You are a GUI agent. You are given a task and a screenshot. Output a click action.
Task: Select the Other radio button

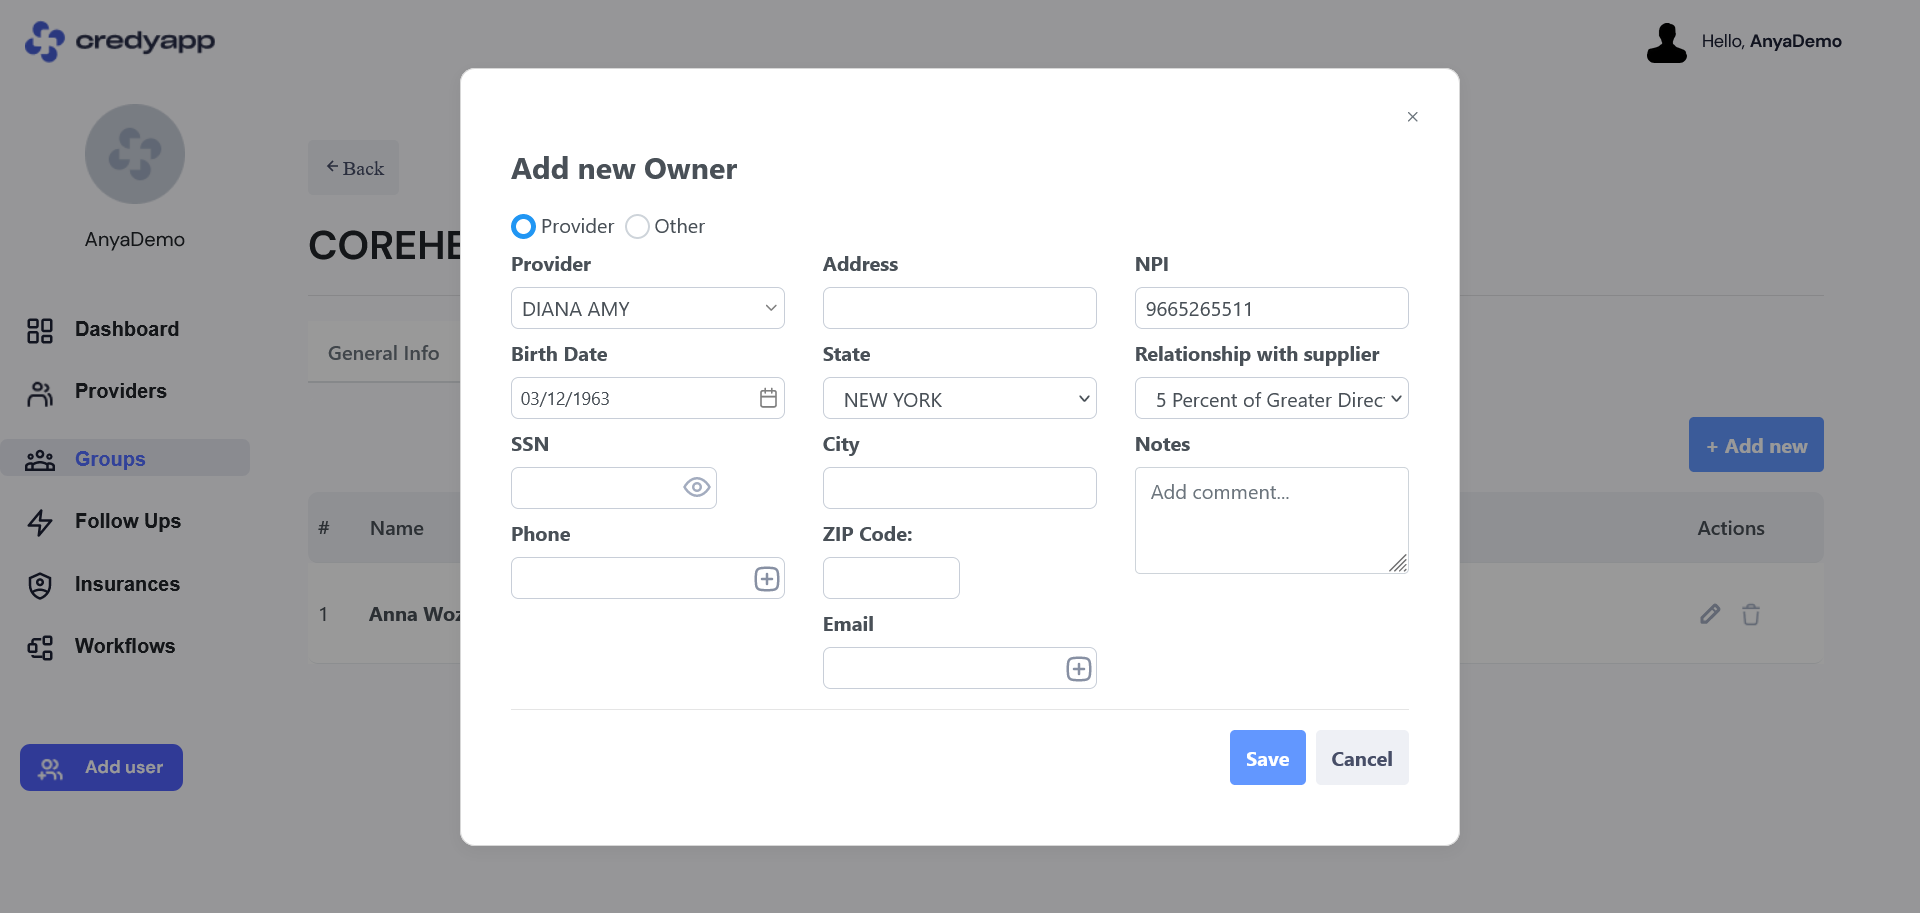637,227
